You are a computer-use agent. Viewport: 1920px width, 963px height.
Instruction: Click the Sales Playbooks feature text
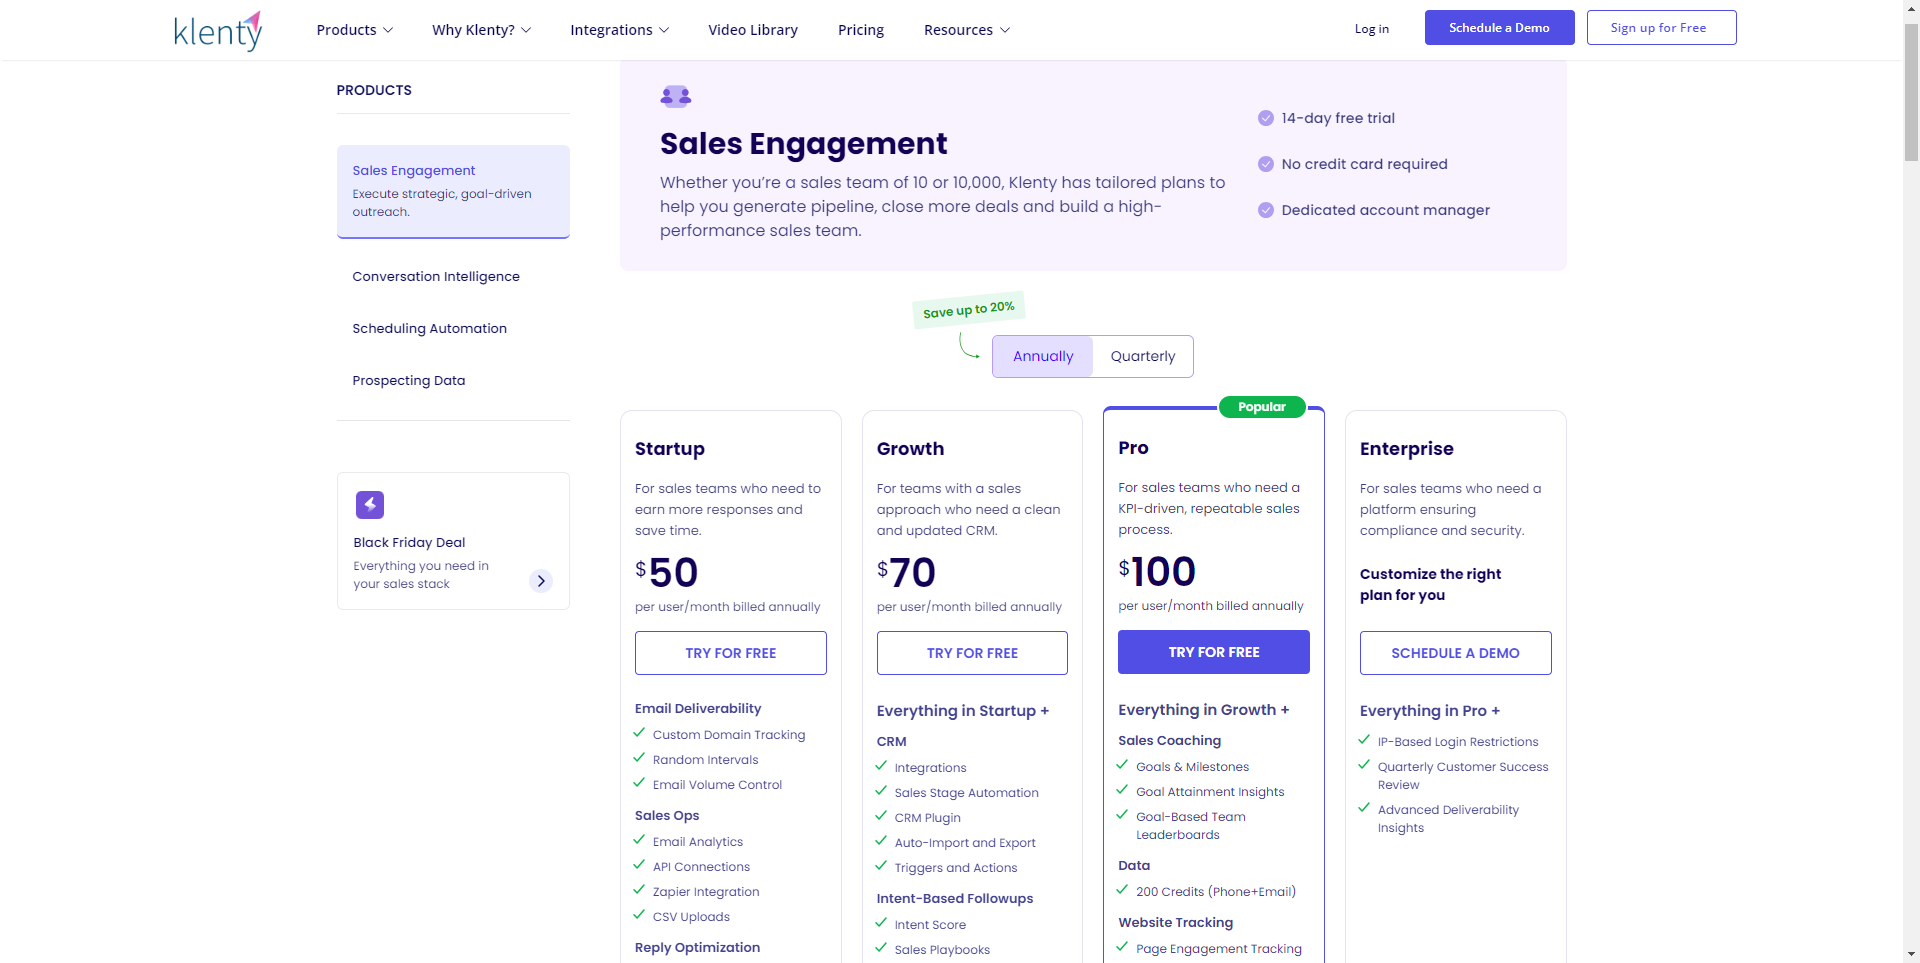pos(942,950)
